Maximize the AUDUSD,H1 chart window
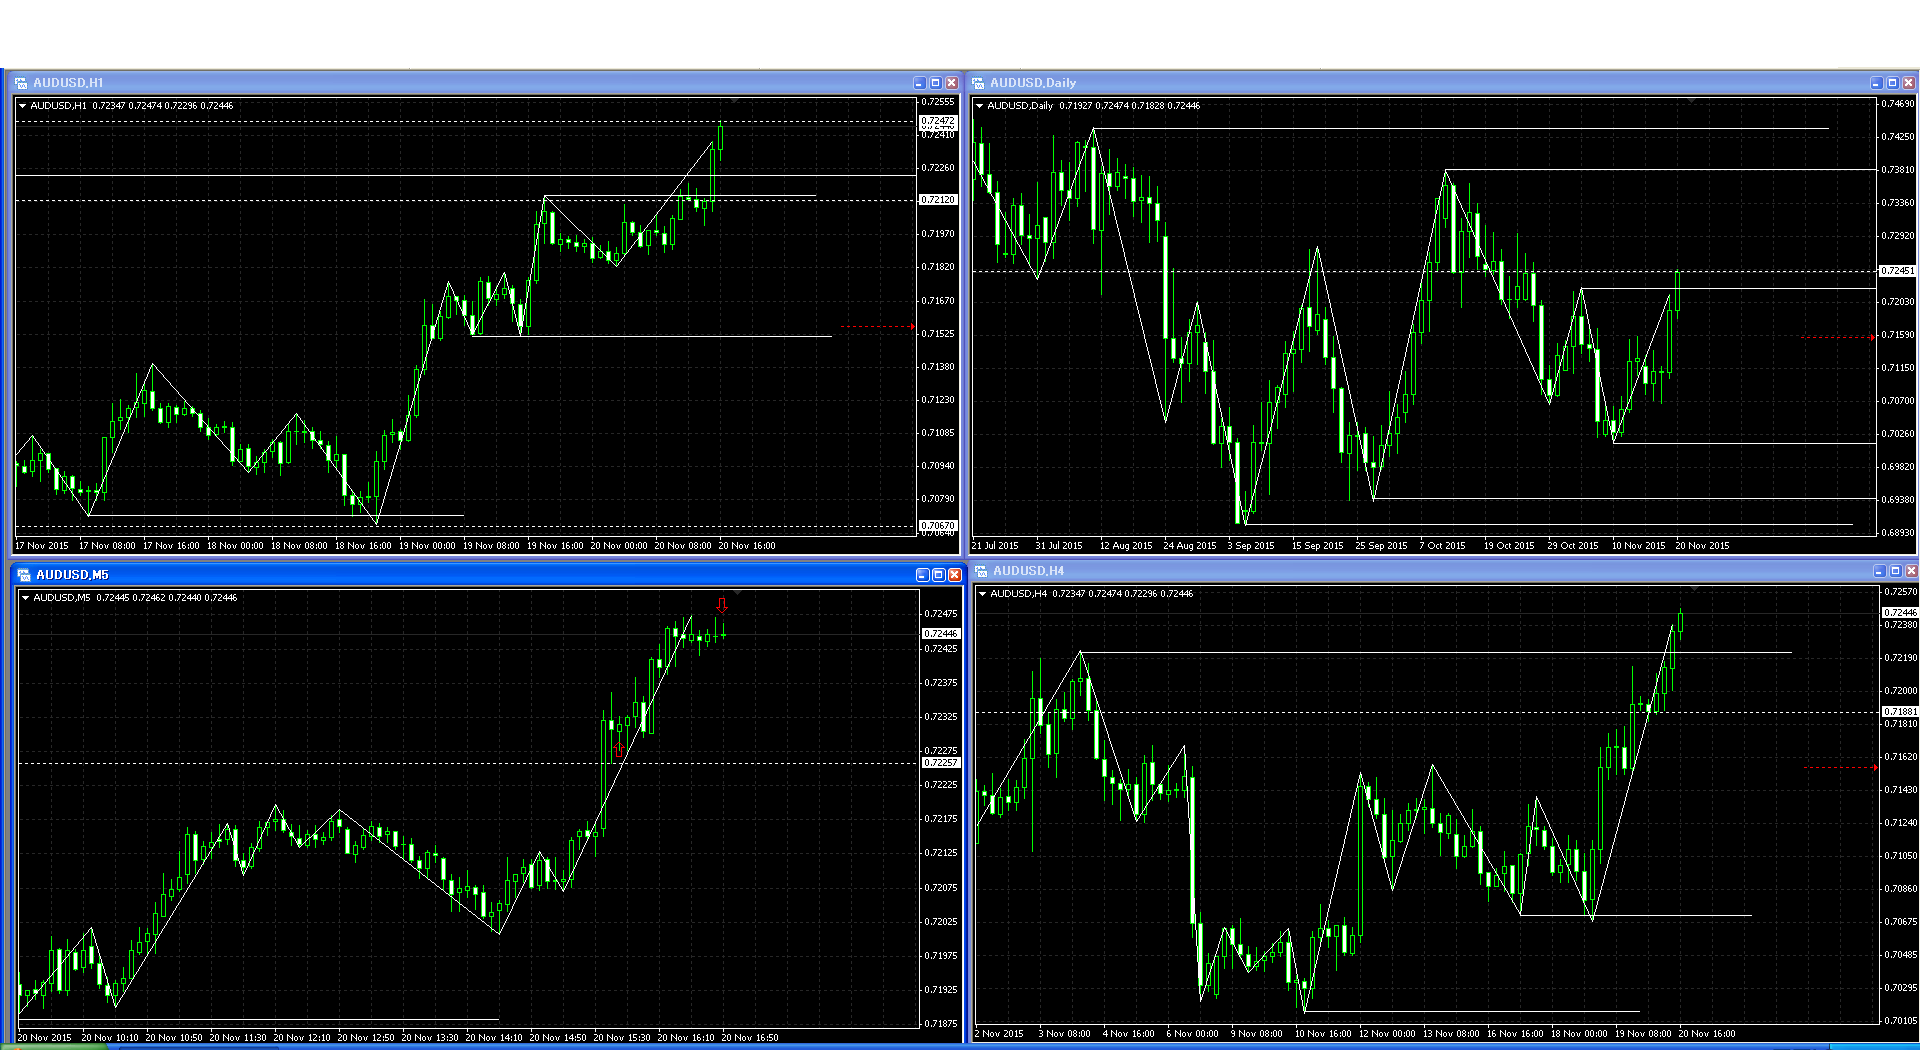Image resolution: width=1925 pixels, height=1050 pixels. click(x=935, y=83)
